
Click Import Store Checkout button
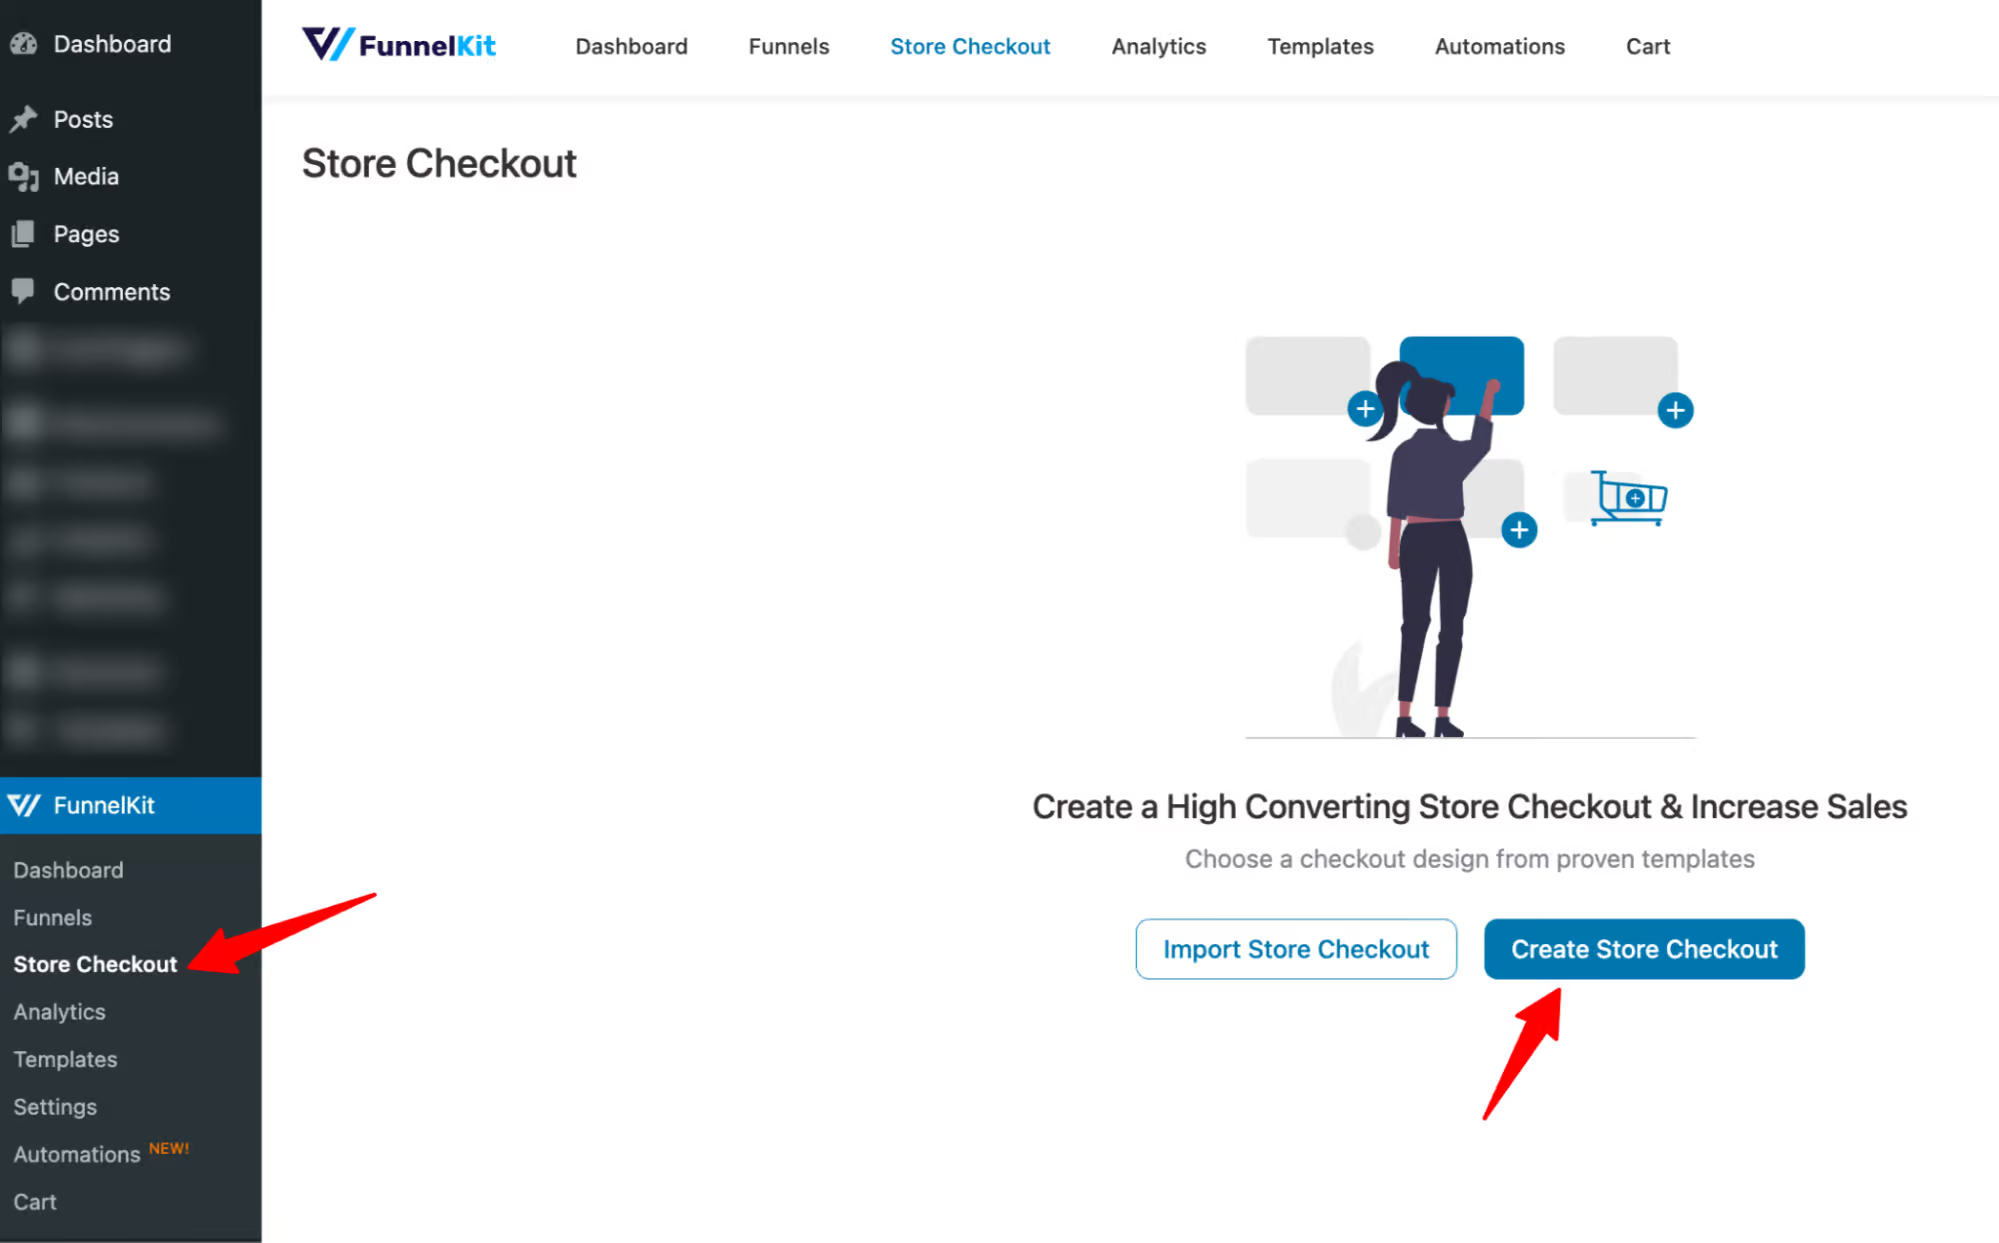click(1297, 948)
